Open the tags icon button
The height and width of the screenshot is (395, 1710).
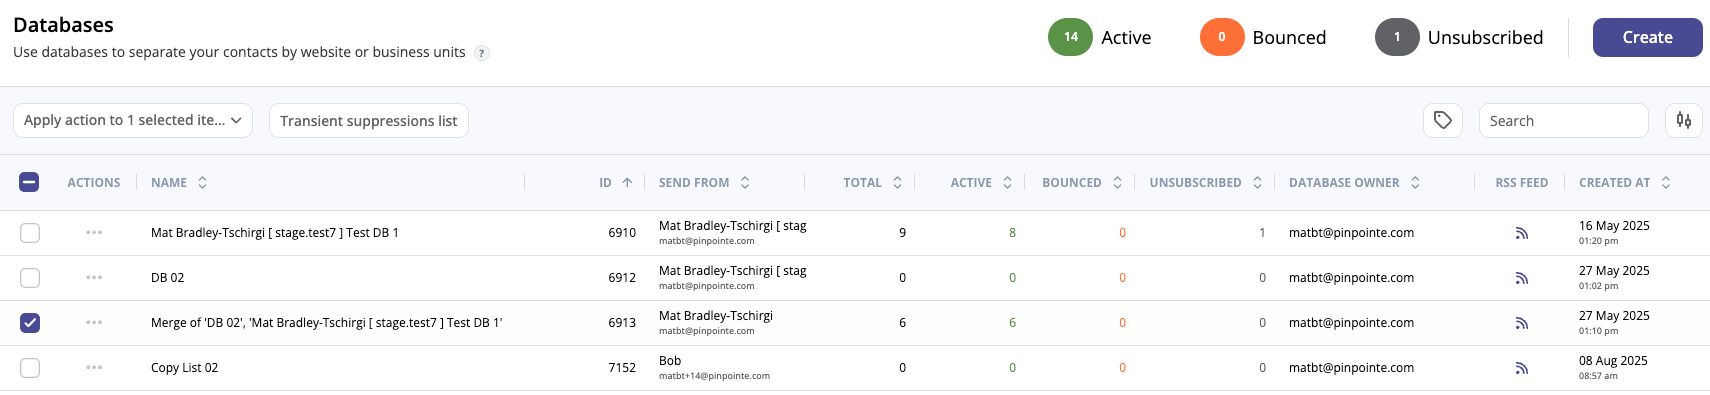tap(1442, 120)
